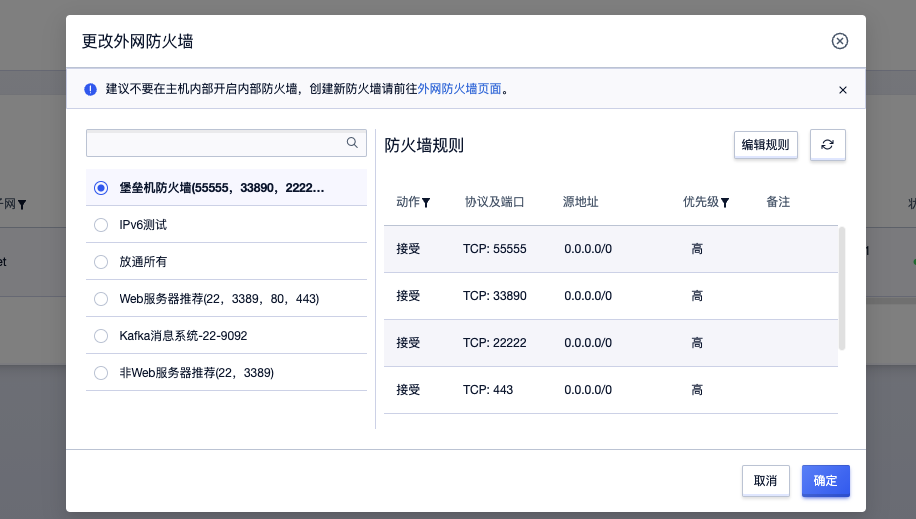Select Web服务器推荐 firewall option
916x519 pixels.
(101, 299)
